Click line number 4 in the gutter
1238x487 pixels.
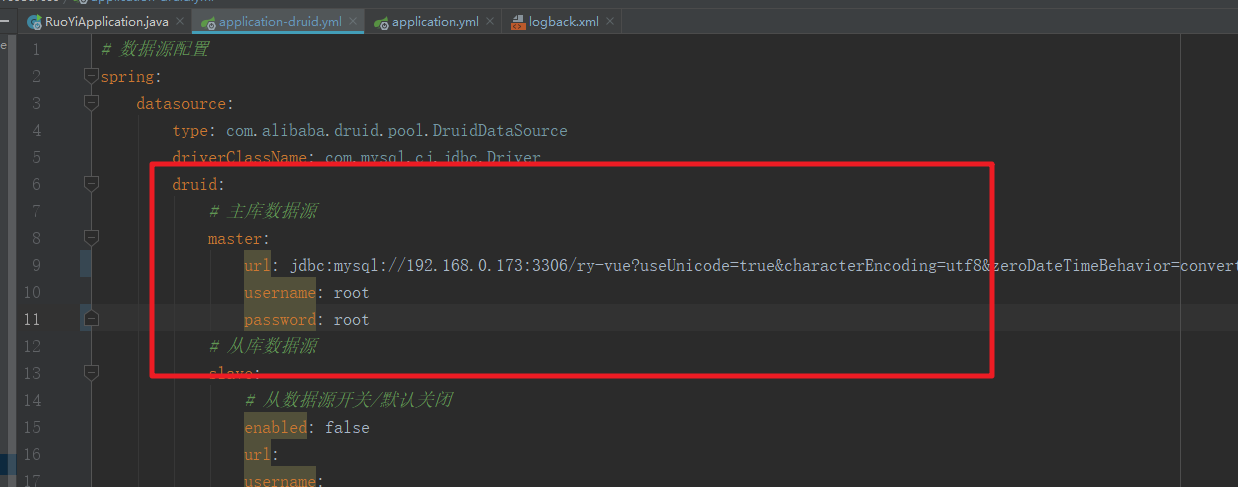pyautogui.click(x=36, y=130)
